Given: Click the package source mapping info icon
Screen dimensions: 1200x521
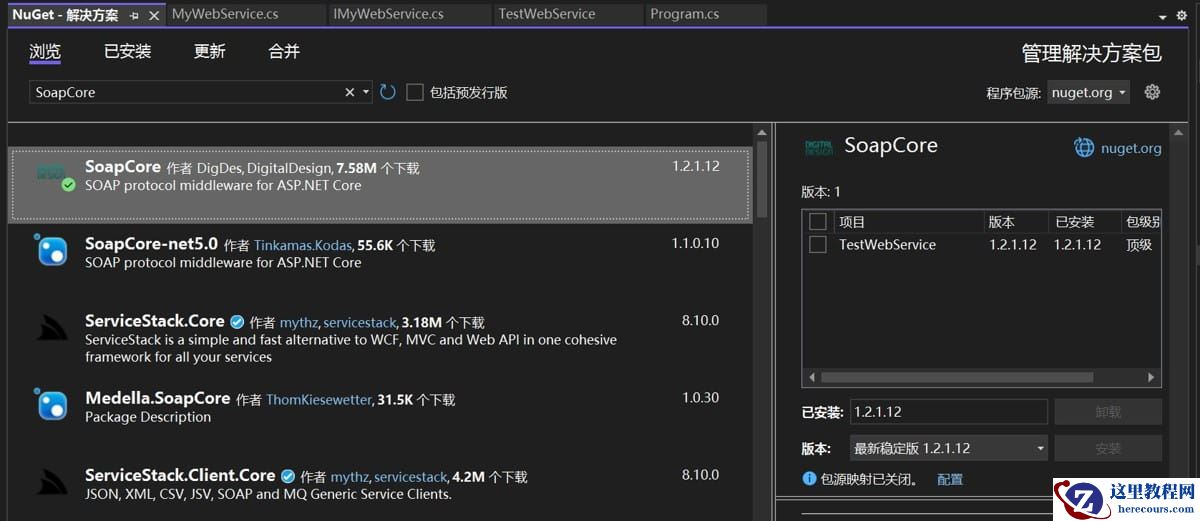Looking at the screenshot, I should coord(809,479).
